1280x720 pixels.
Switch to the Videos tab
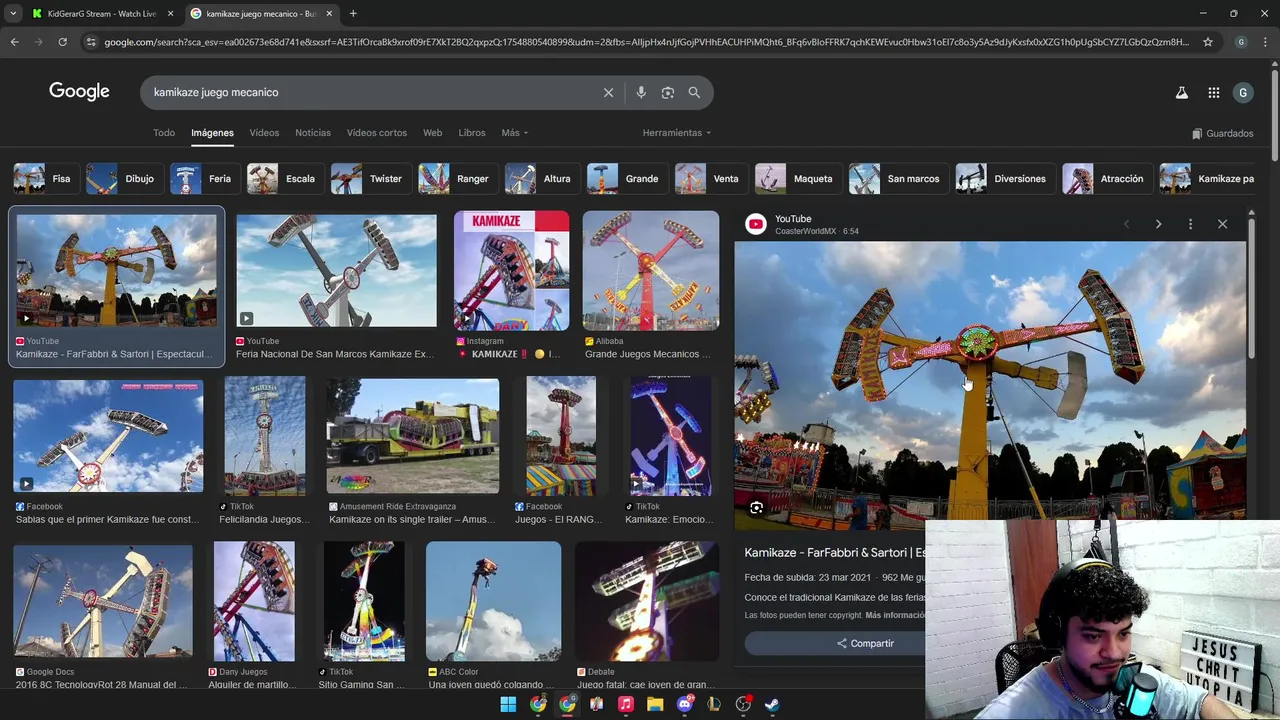point(264,133)
